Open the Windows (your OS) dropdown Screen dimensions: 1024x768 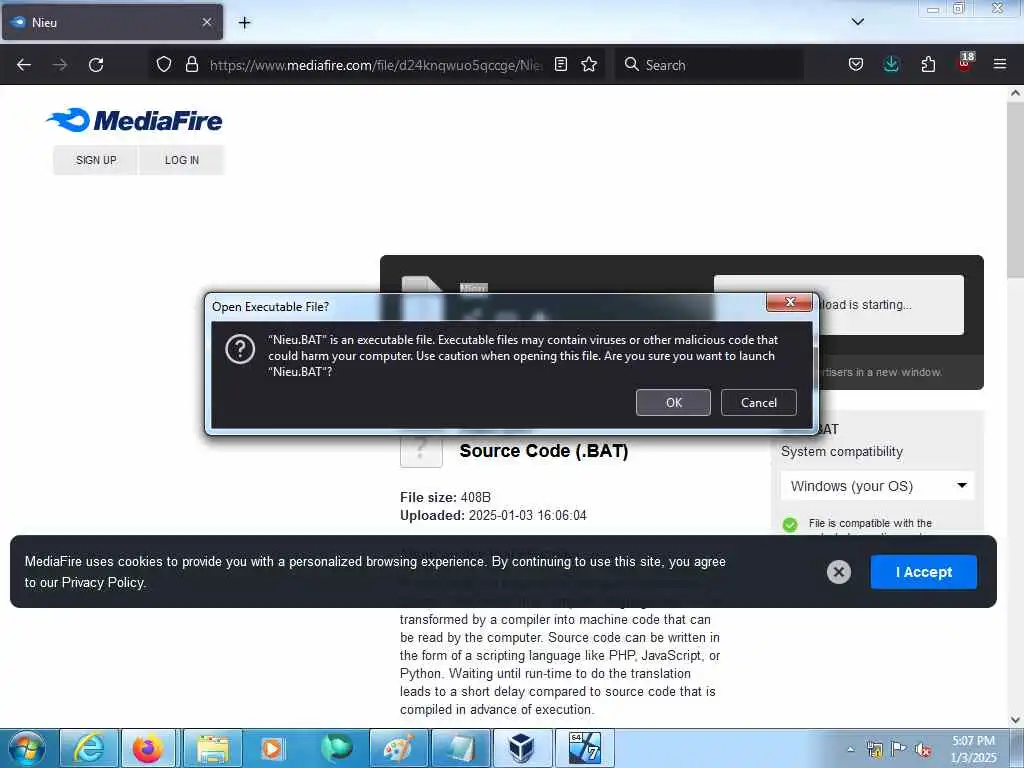click(877, 486)
